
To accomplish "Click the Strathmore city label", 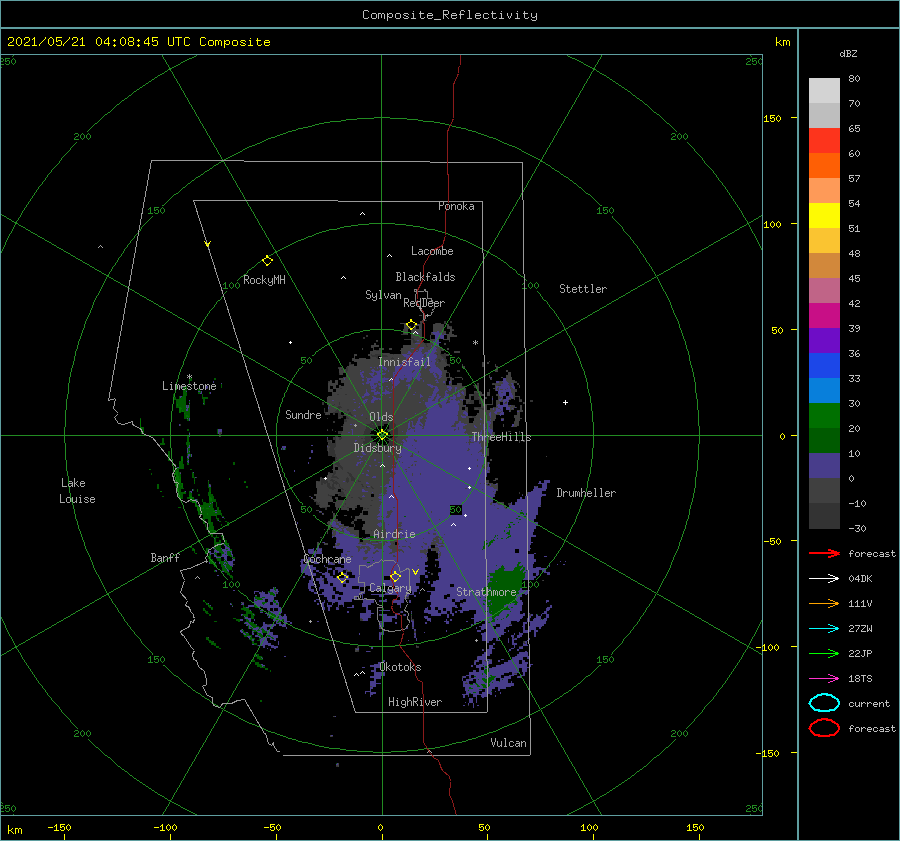I will (486, 592).
